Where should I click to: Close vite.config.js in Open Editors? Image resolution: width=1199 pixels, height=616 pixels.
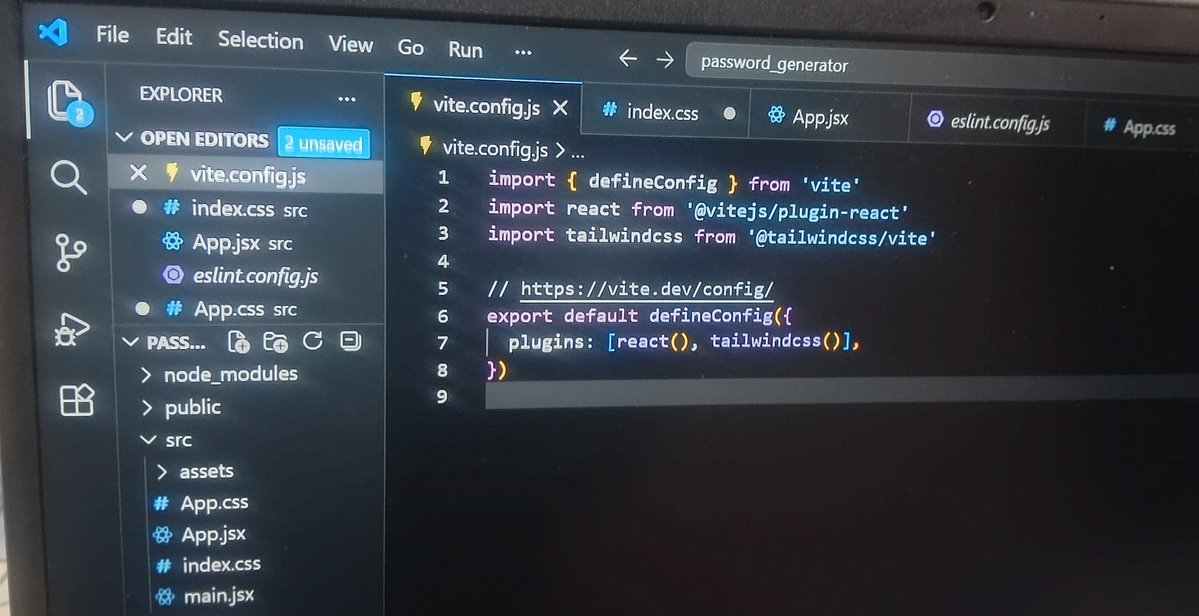[138, 173]
